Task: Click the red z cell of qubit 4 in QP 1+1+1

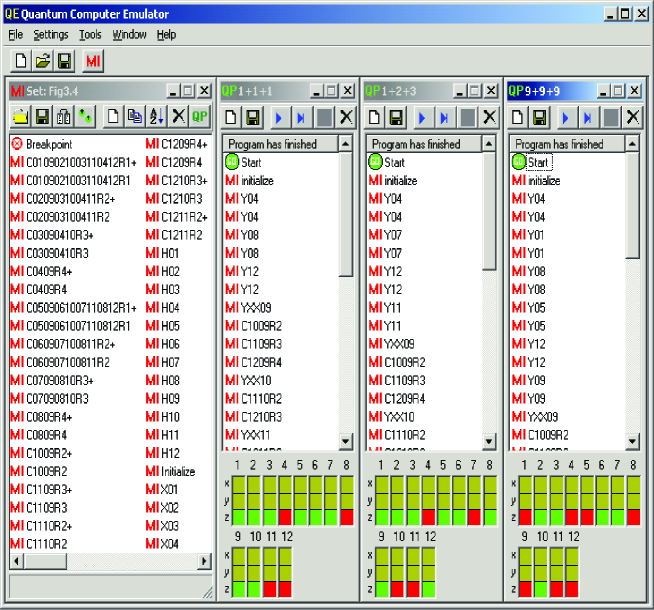Action: tap(285, 517)
